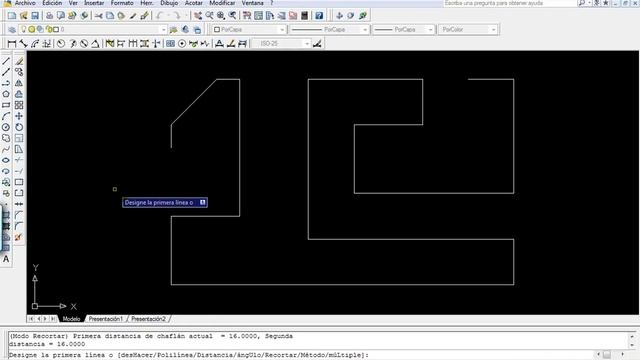Click the first layout tab navigation arrow

[31, 319]
